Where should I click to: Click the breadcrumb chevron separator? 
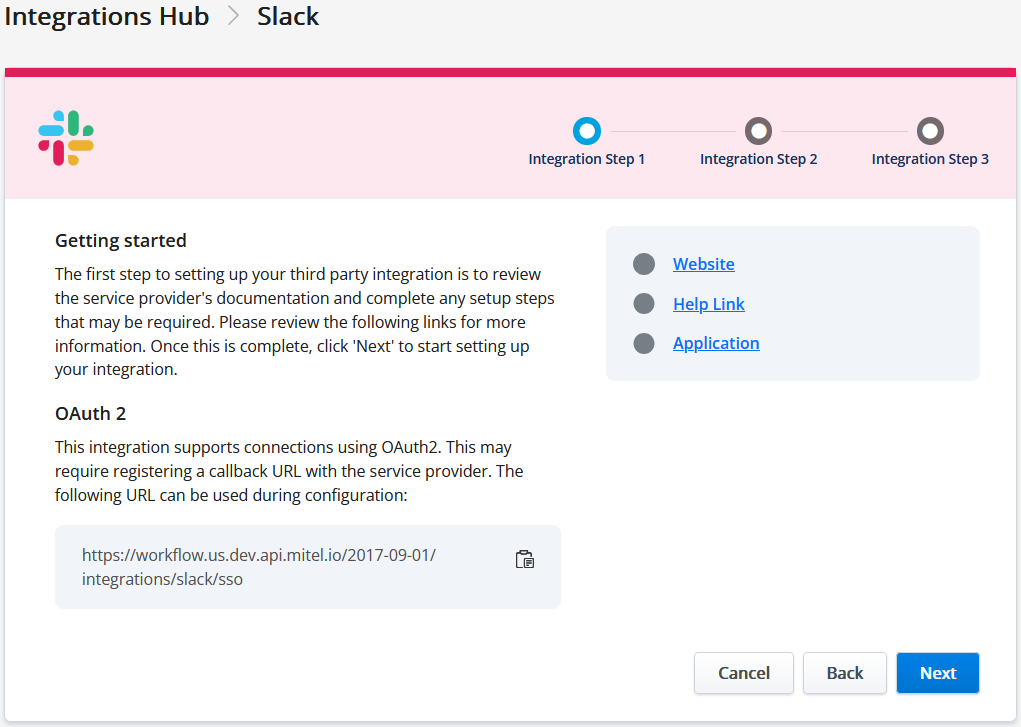[233, 17]
